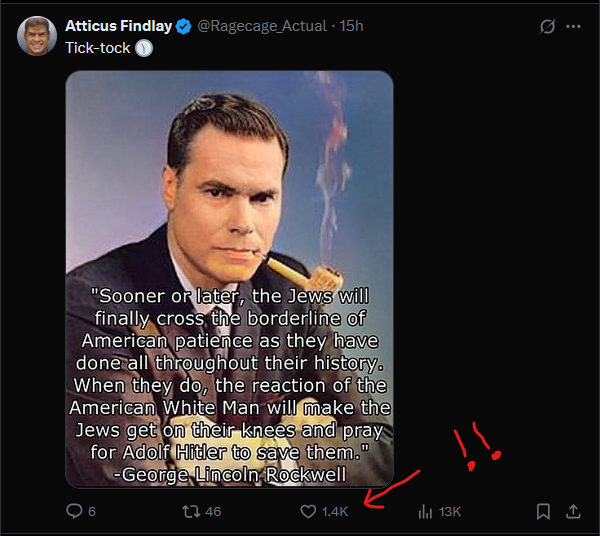The image size is (600, 536).
Task: Expand the attached image in the post
Action: 229,280
